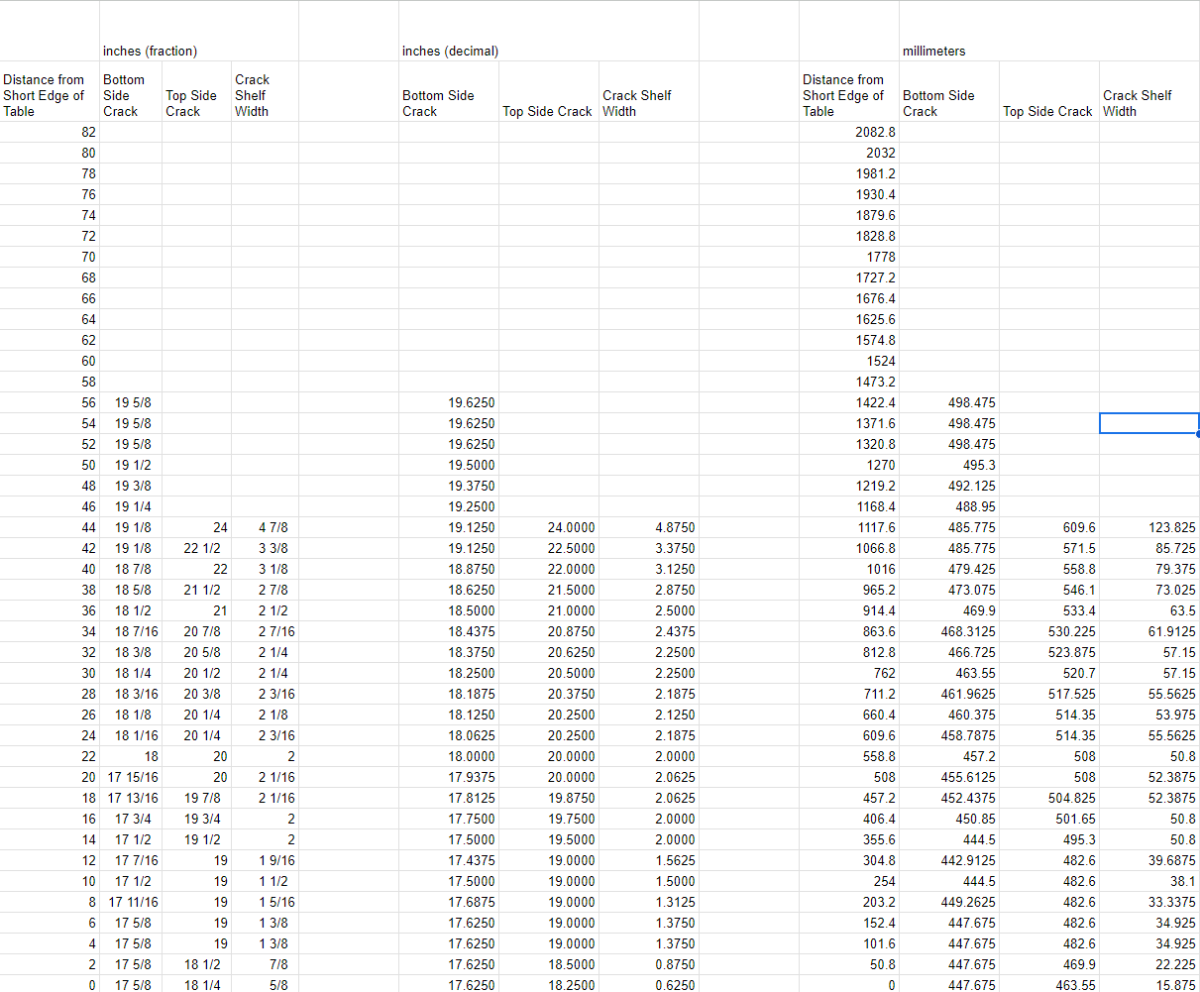Viewport: 1200px width, 992px height.
Task: Select the millimeter cell 492.125
Action: (949, 486)
